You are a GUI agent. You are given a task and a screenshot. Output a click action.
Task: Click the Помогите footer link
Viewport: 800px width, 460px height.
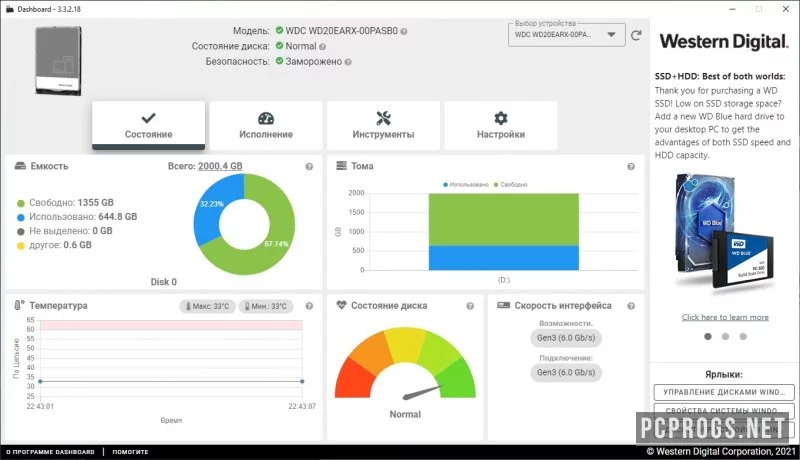click(130, 452)
